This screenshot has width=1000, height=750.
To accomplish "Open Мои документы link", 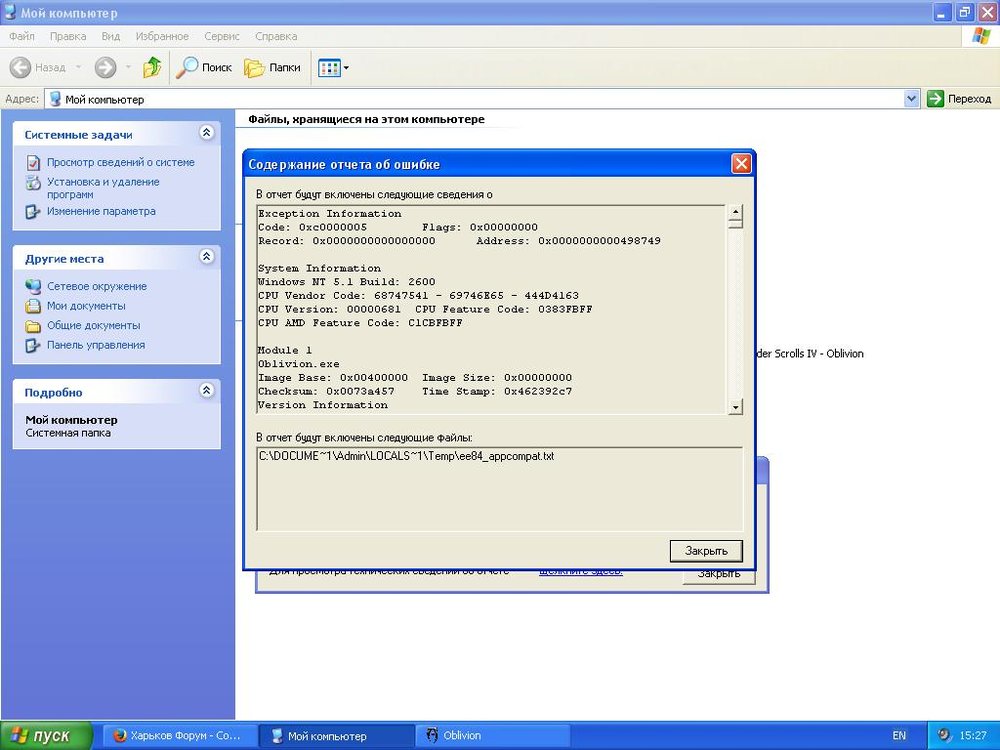I will [x=86, y=306].
